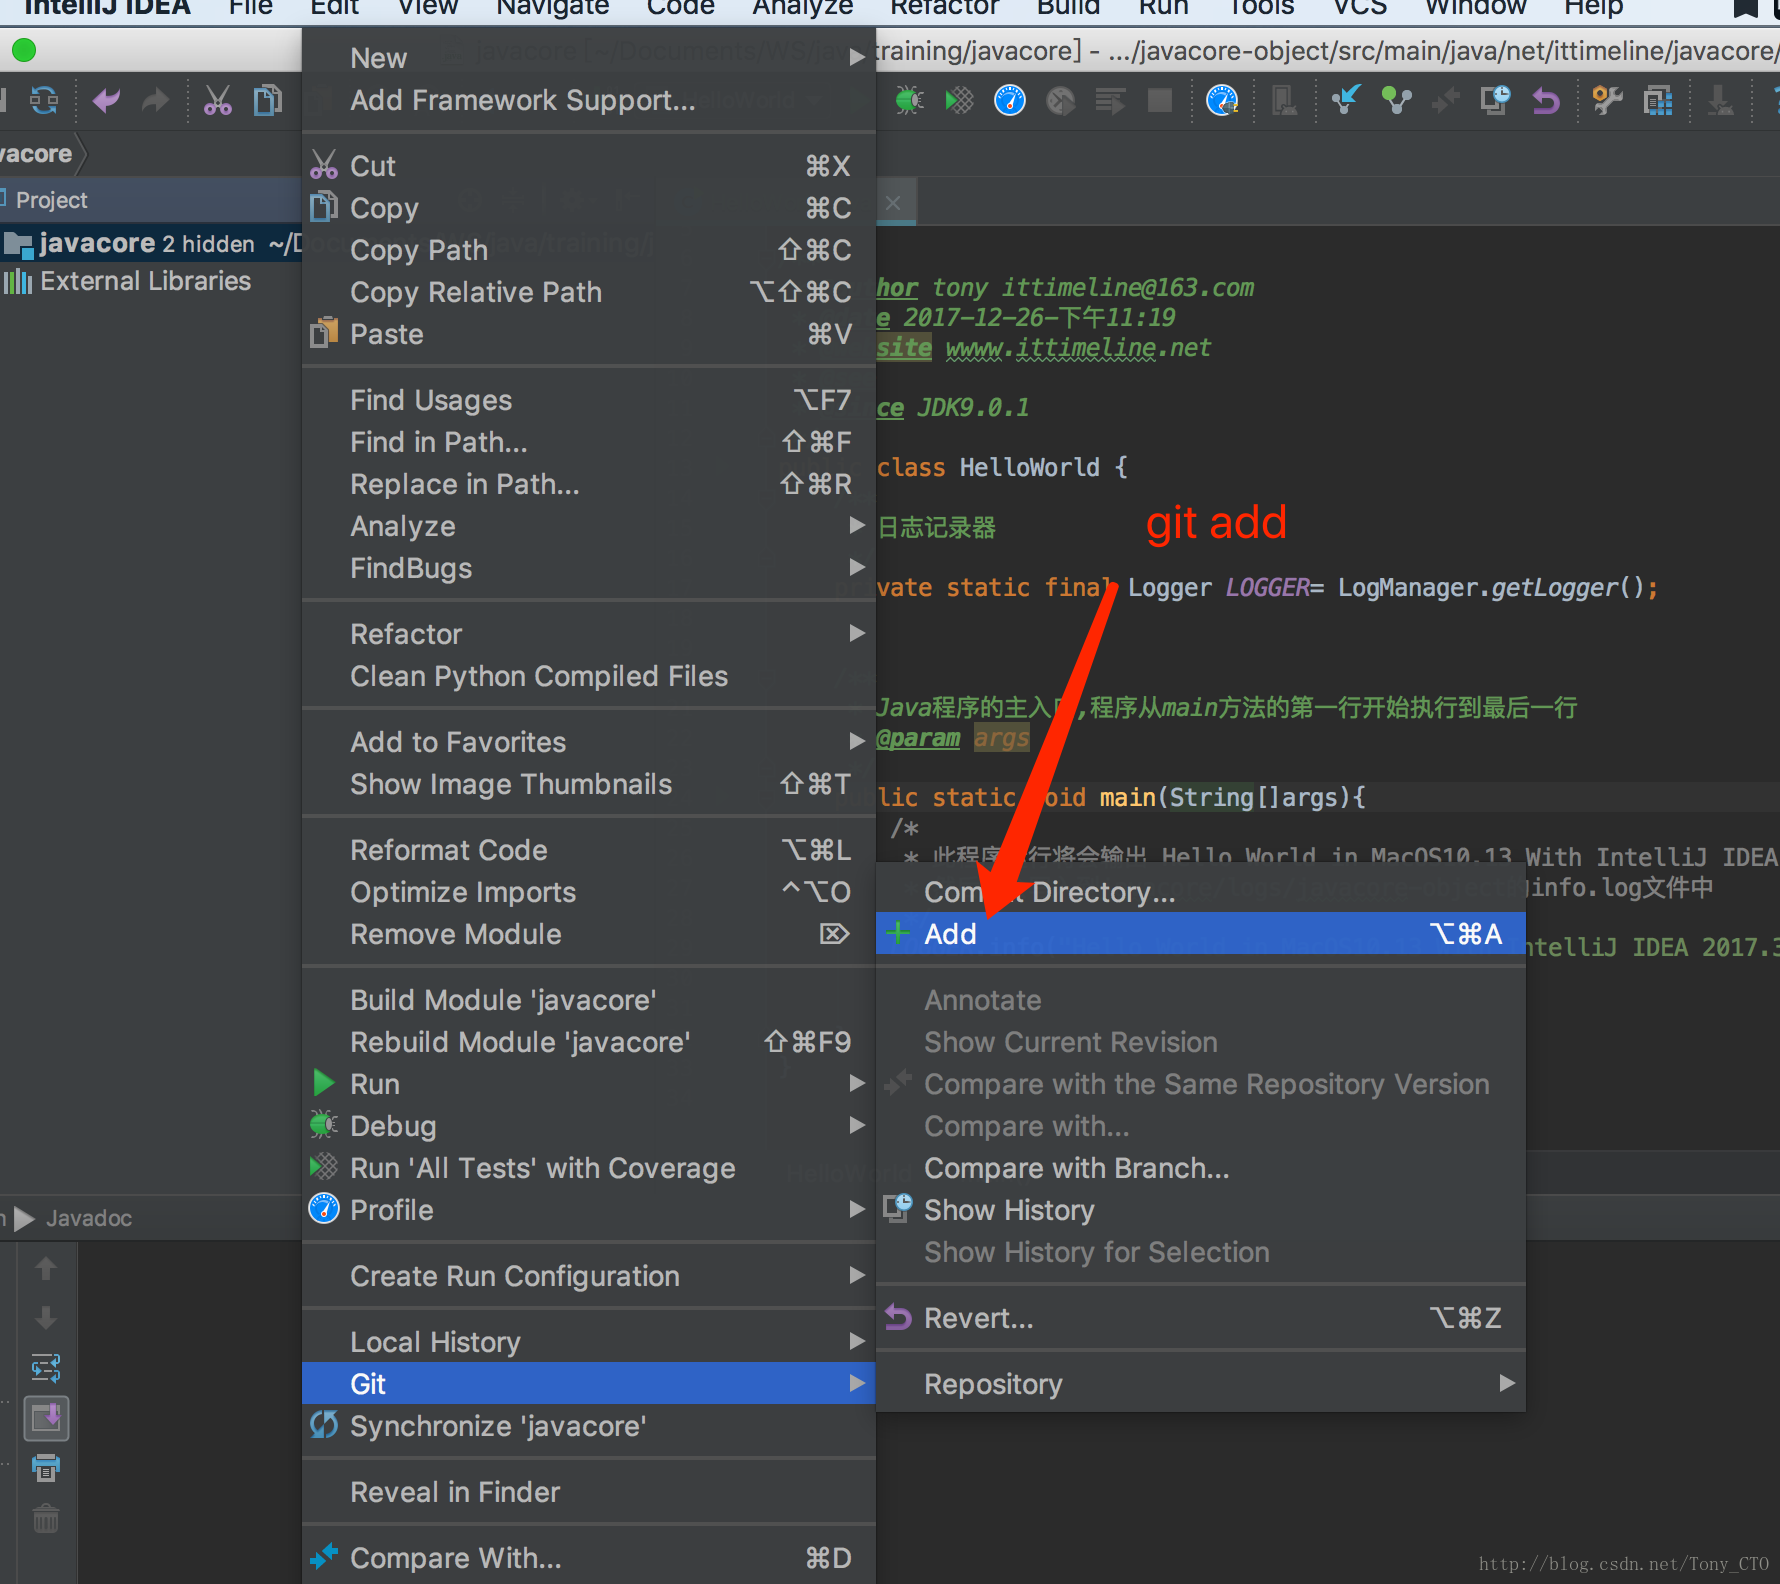Select Rebuild Module 'javacore'
Image resolution: width=1780 pixels, height=1584 pixels.
(588, 1042)
